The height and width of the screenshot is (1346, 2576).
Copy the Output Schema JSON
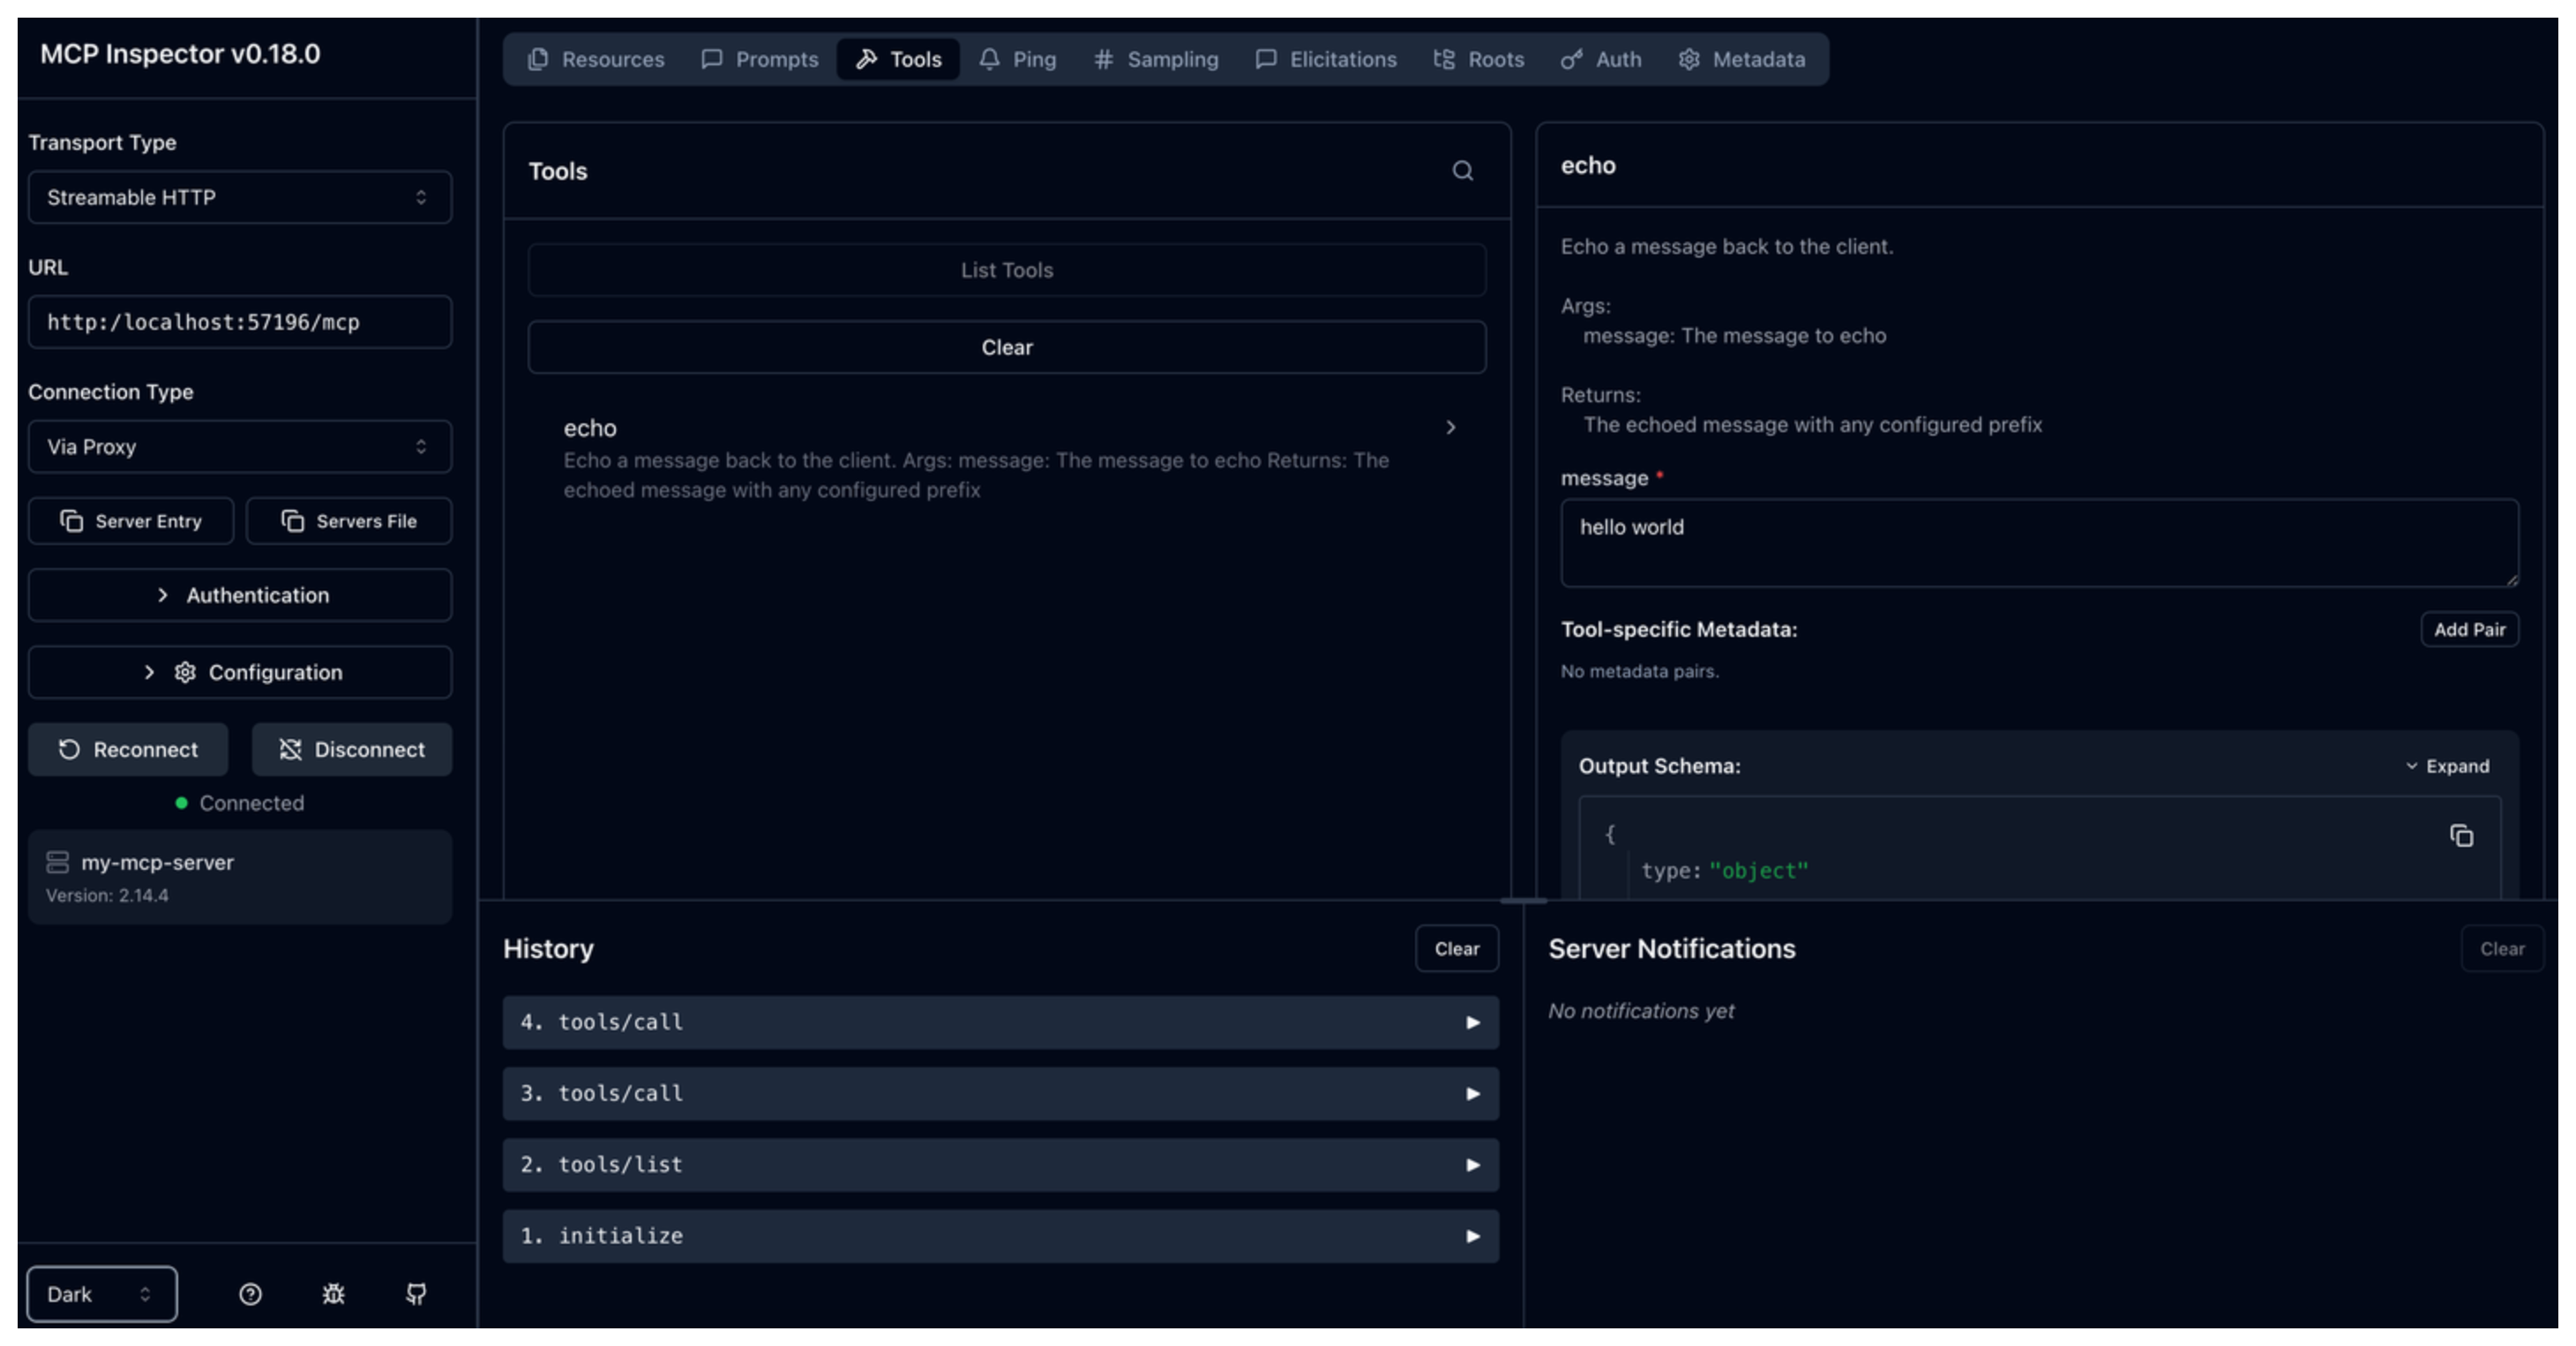[2461, 835]
